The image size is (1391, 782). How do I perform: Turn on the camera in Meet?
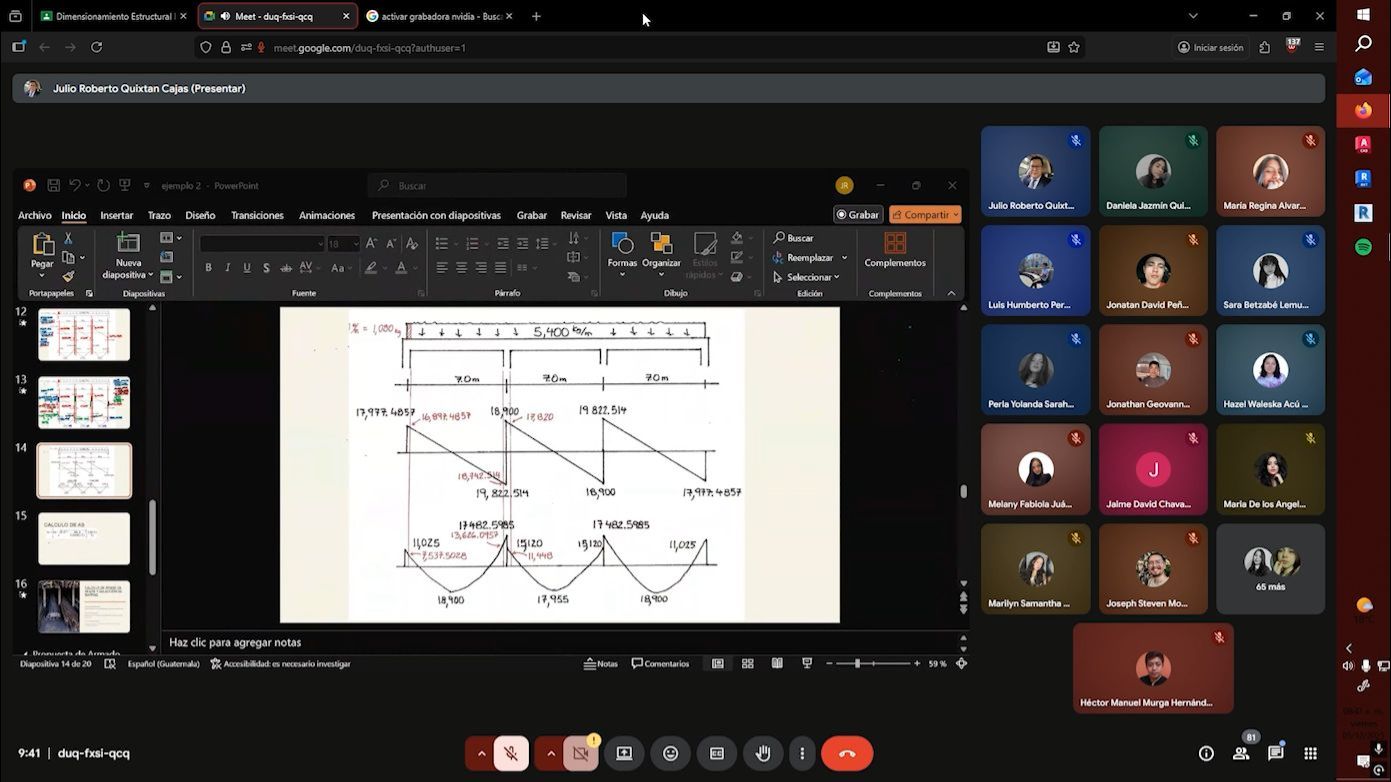(x=579, y=753)
